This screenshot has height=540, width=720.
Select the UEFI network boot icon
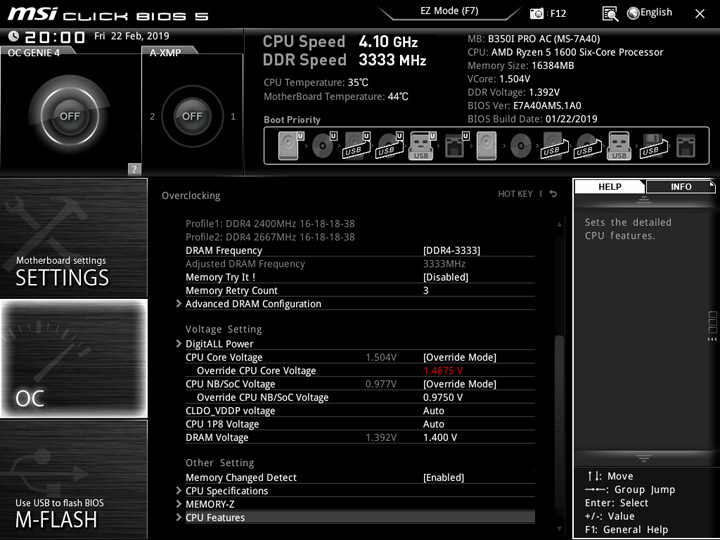[456, 146]
